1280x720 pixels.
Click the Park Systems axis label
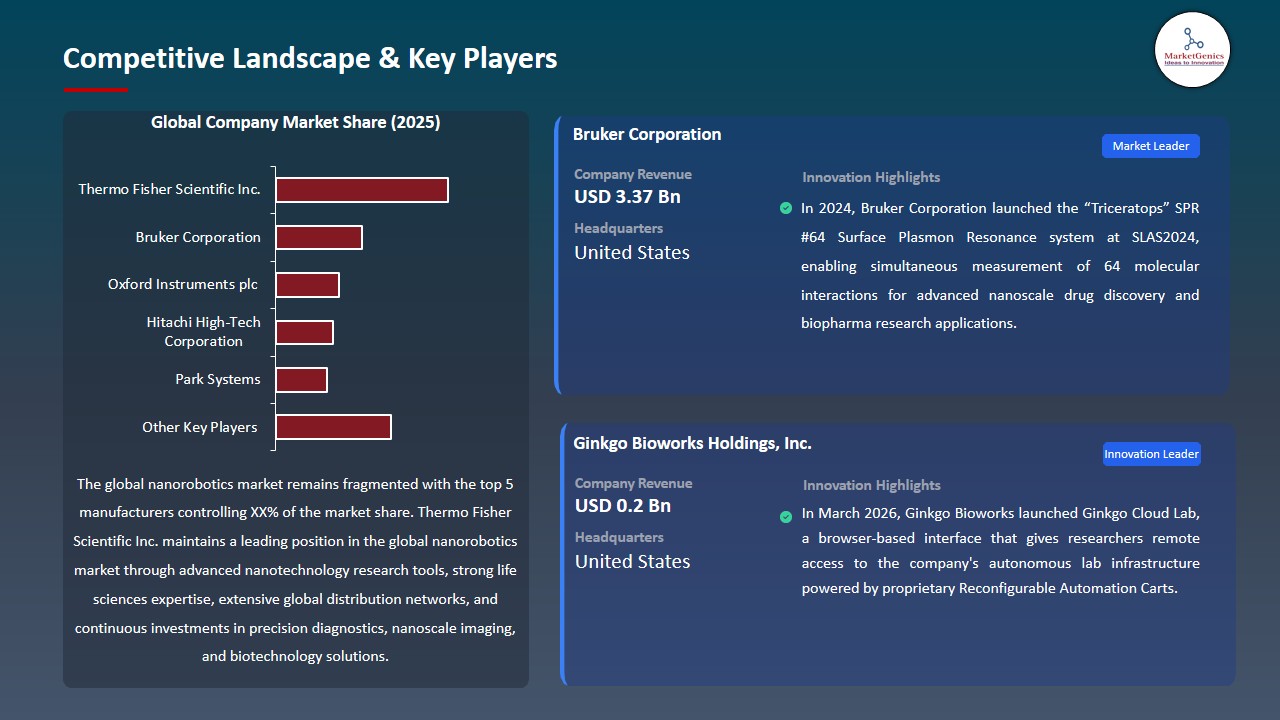point(218,379)
